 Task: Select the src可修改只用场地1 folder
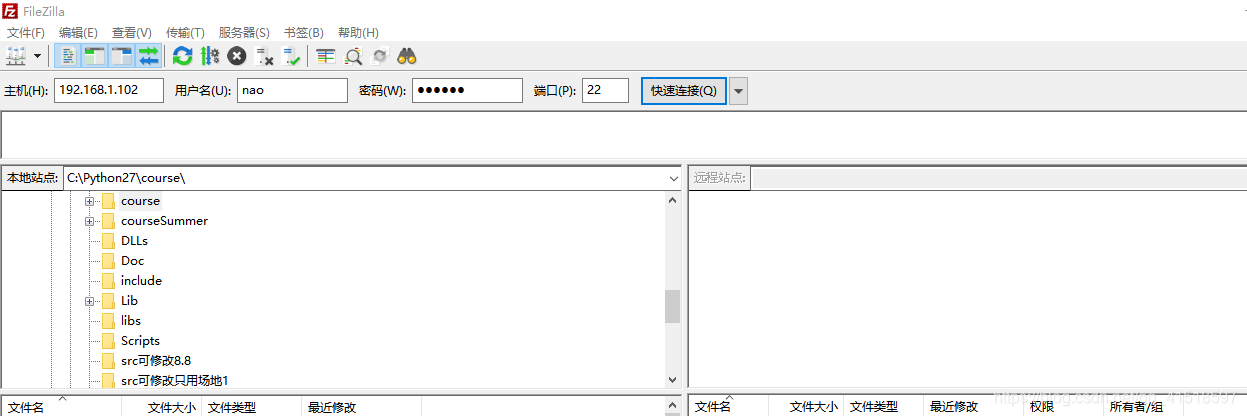coord(175,381)
